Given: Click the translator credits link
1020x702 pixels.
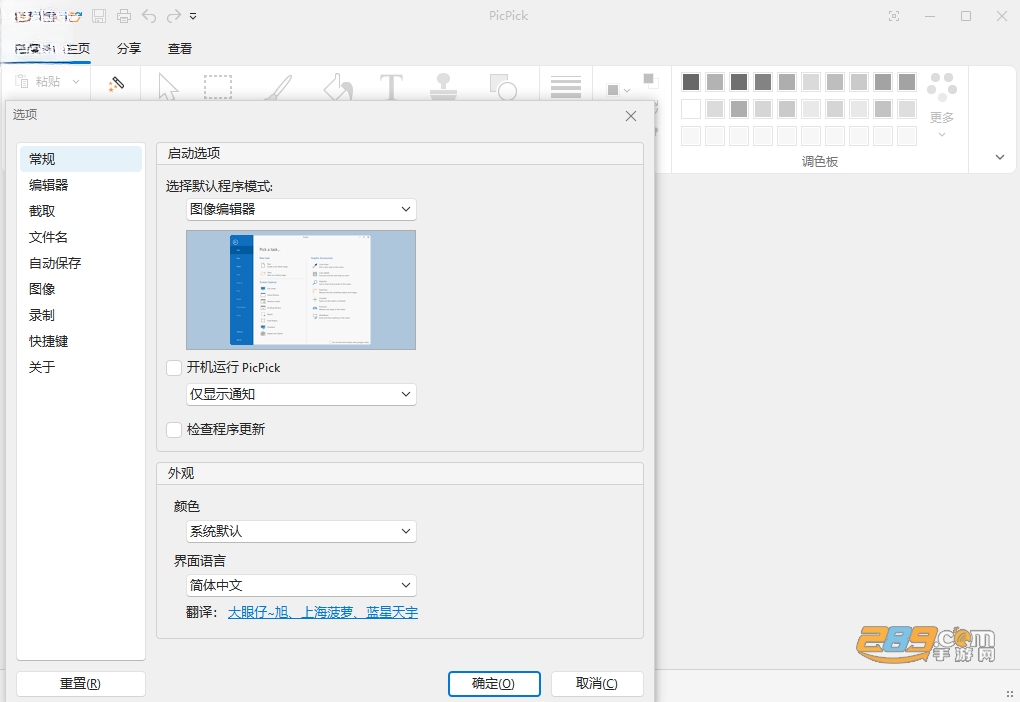Looking at the screenshot, I should pos(323,612).
